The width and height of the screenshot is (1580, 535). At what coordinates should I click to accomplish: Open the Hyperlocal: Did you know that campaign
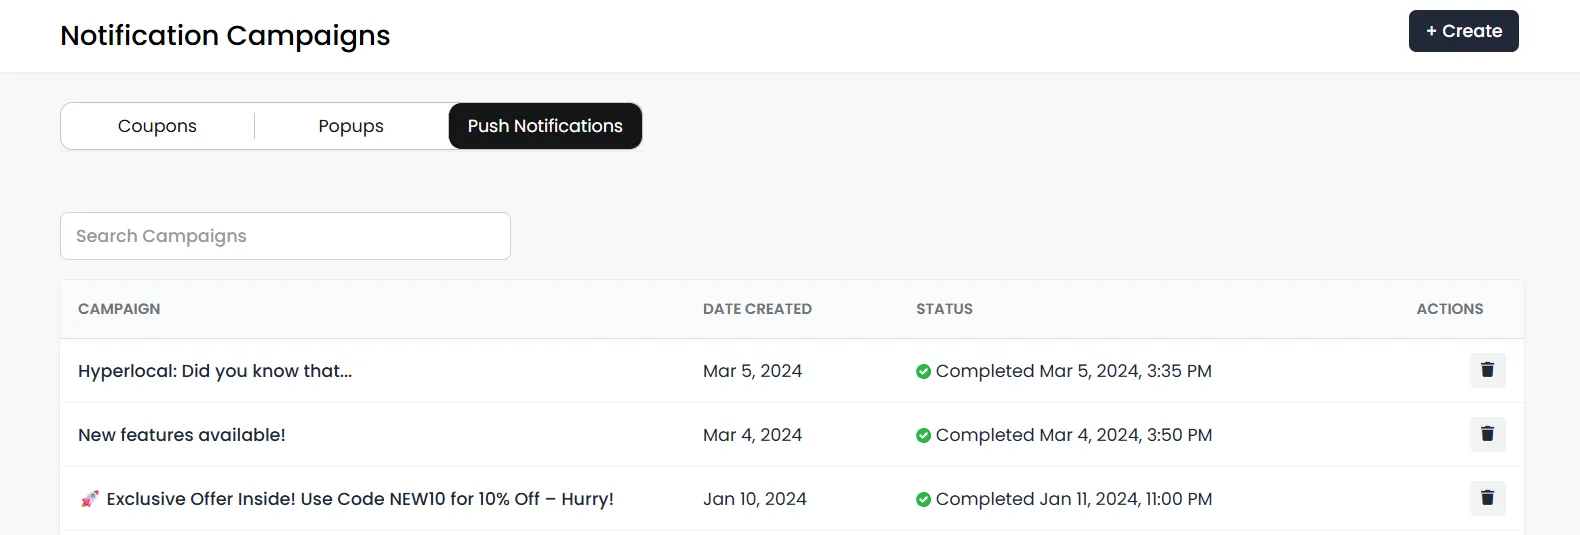tap(215, 371)
